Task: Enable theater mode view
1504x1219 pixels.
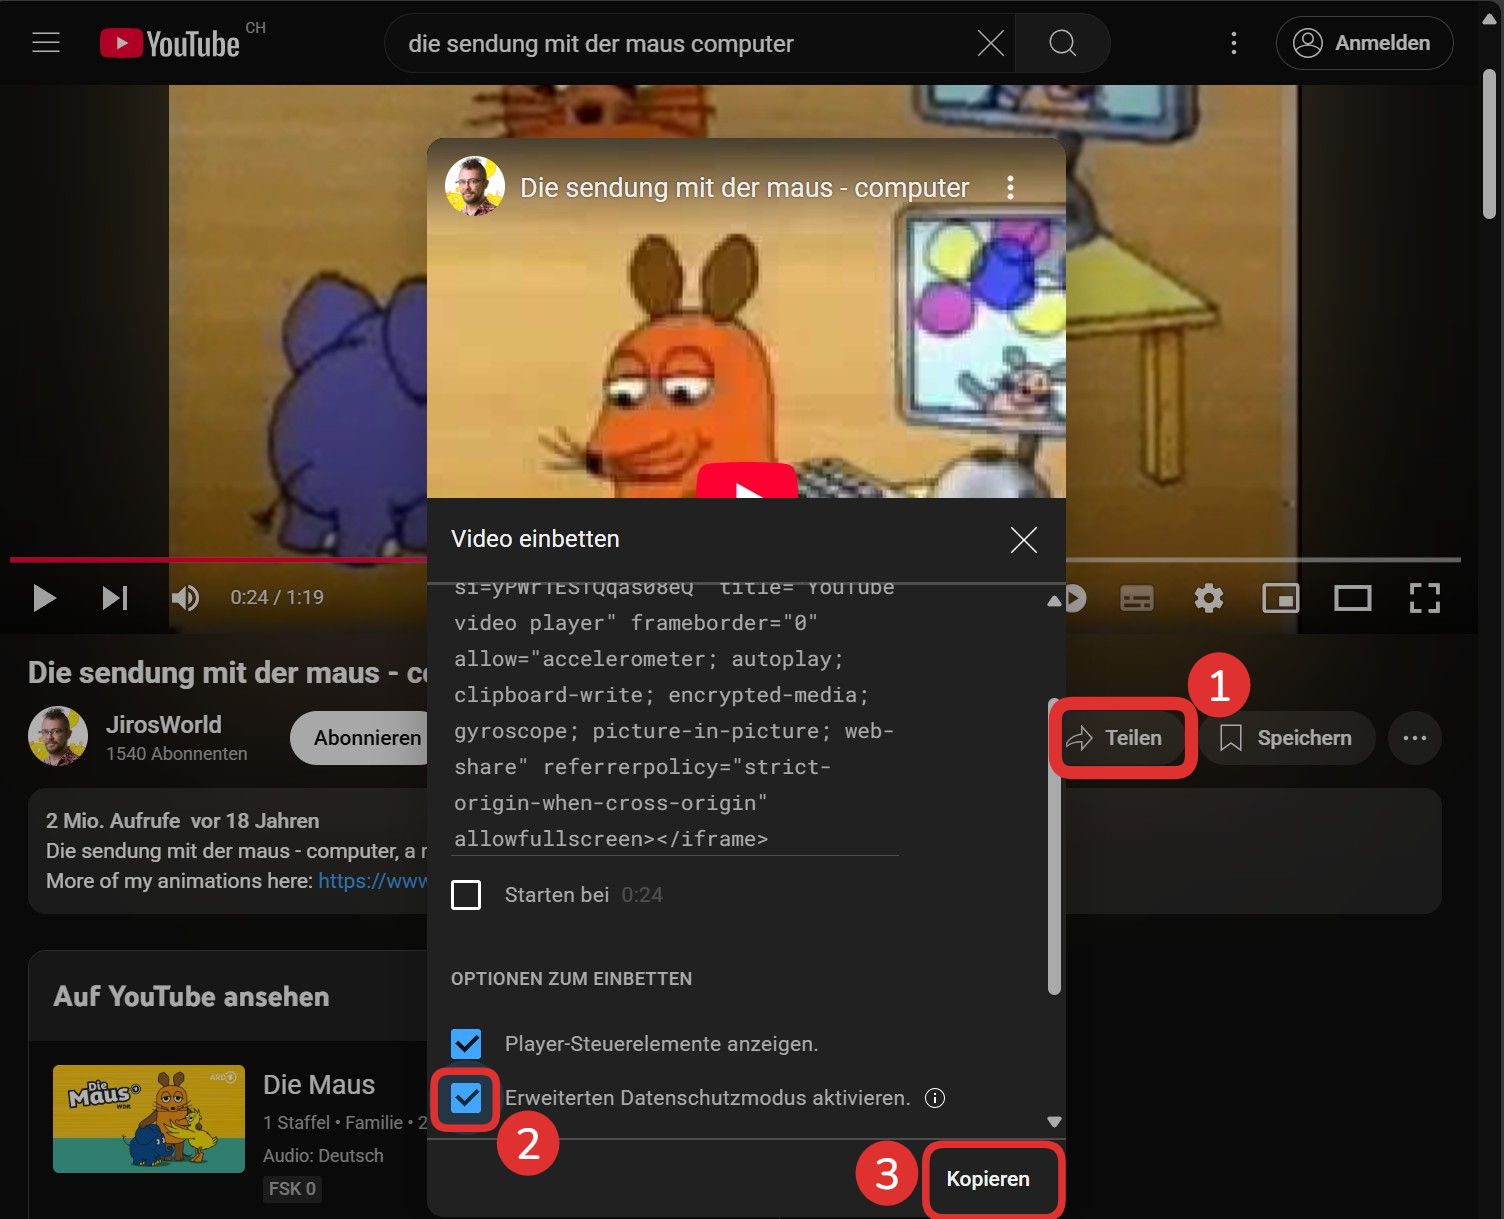Action: point(1353,598)
